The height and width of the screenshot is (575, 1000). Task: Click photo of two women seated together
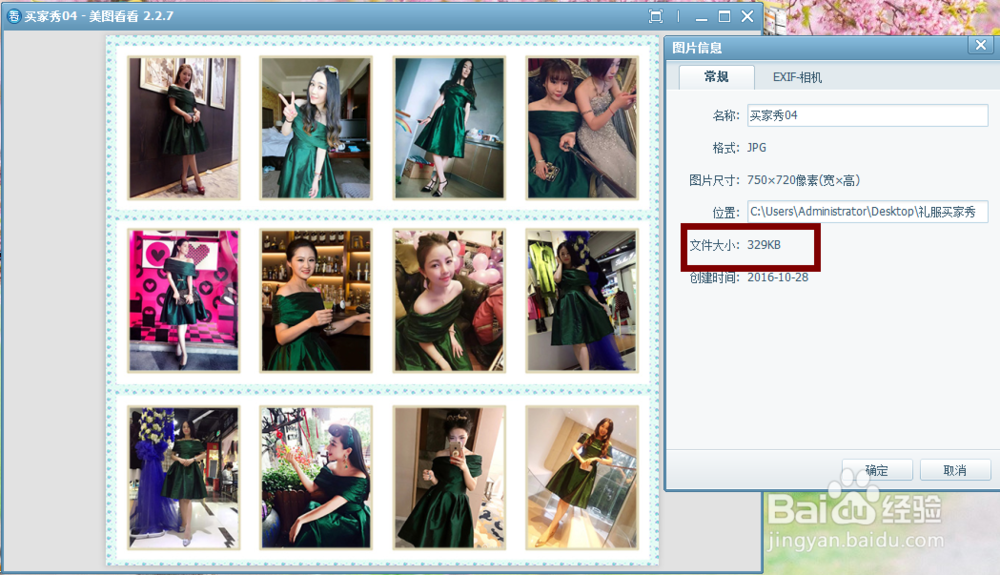coord(582,127)
